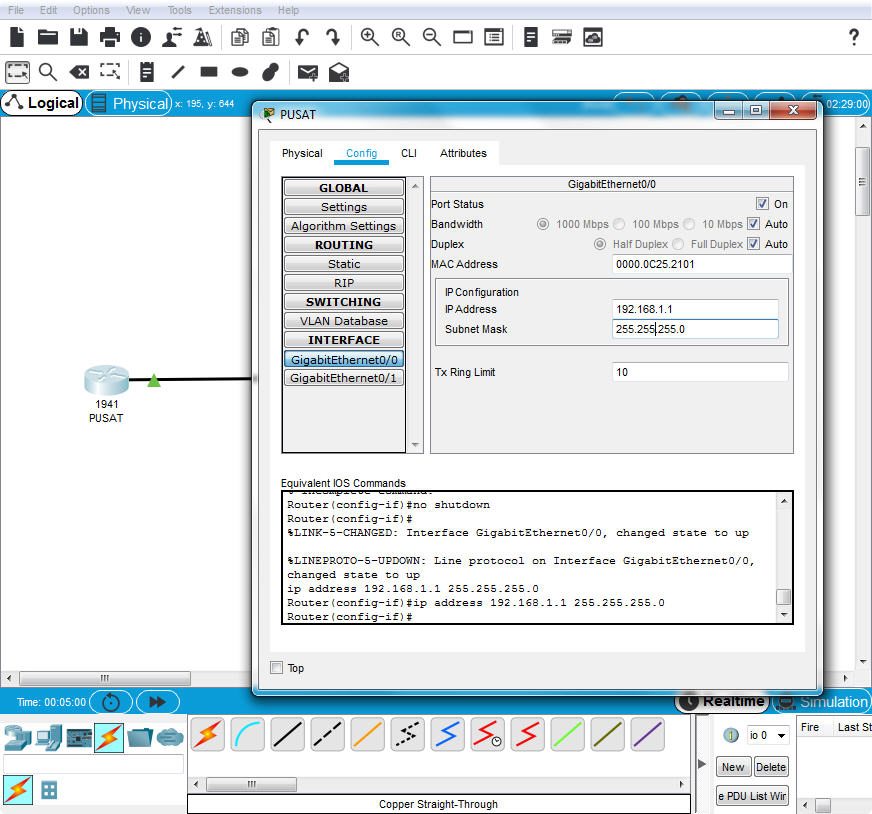Select the Place Note tool
Viewport: 872px width, 814px height.
[145, 72]
